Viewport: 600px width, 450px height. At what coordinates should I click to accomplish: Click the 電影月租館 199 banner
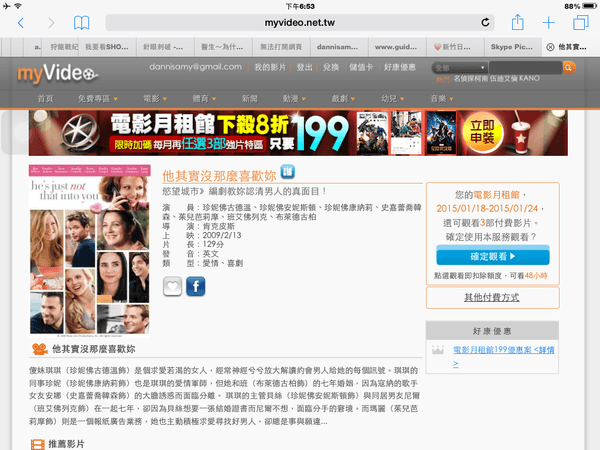298,133
